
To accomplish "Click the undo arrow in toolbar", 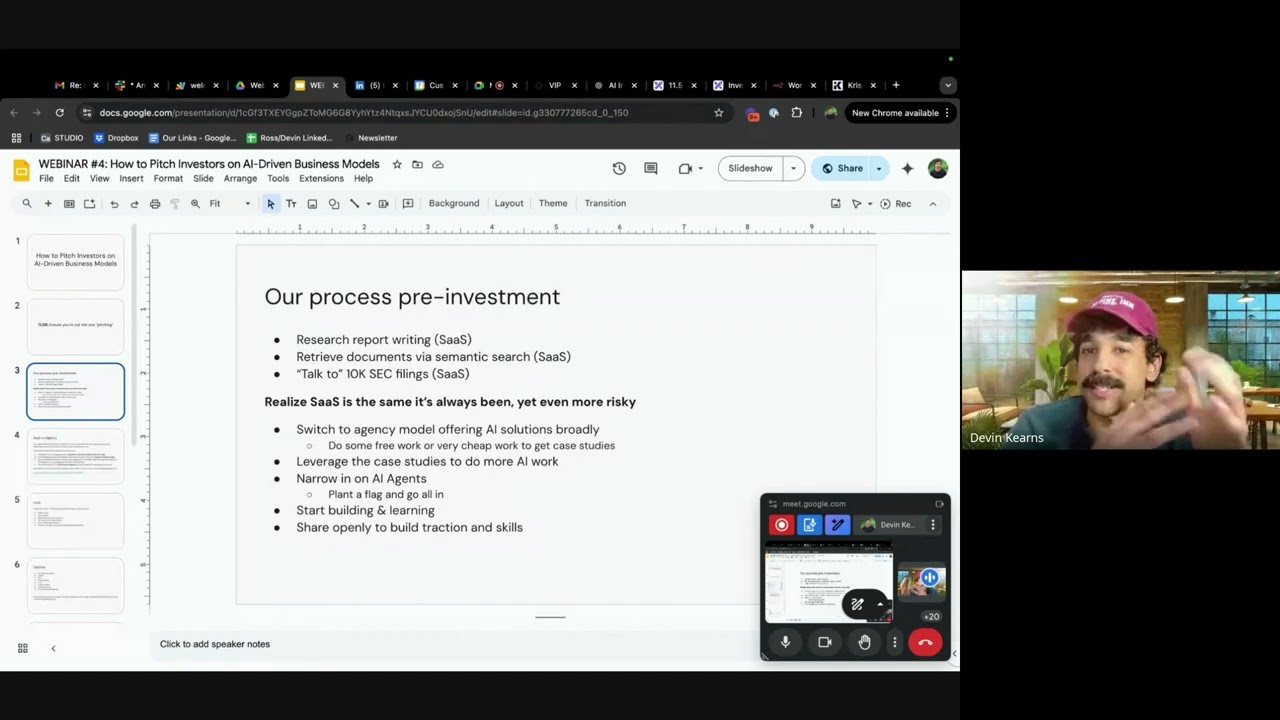I will [x=114, y=204].
